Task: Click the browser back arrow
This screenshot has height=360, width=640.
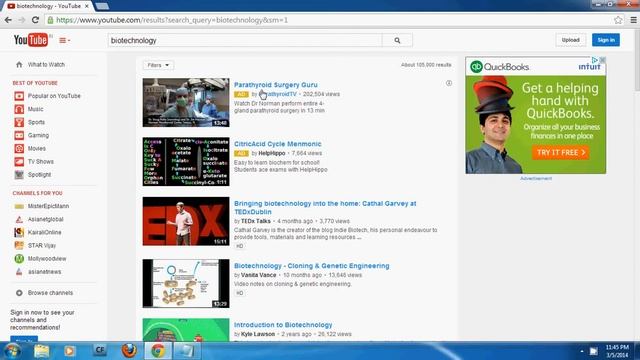Action: (8, 20)
